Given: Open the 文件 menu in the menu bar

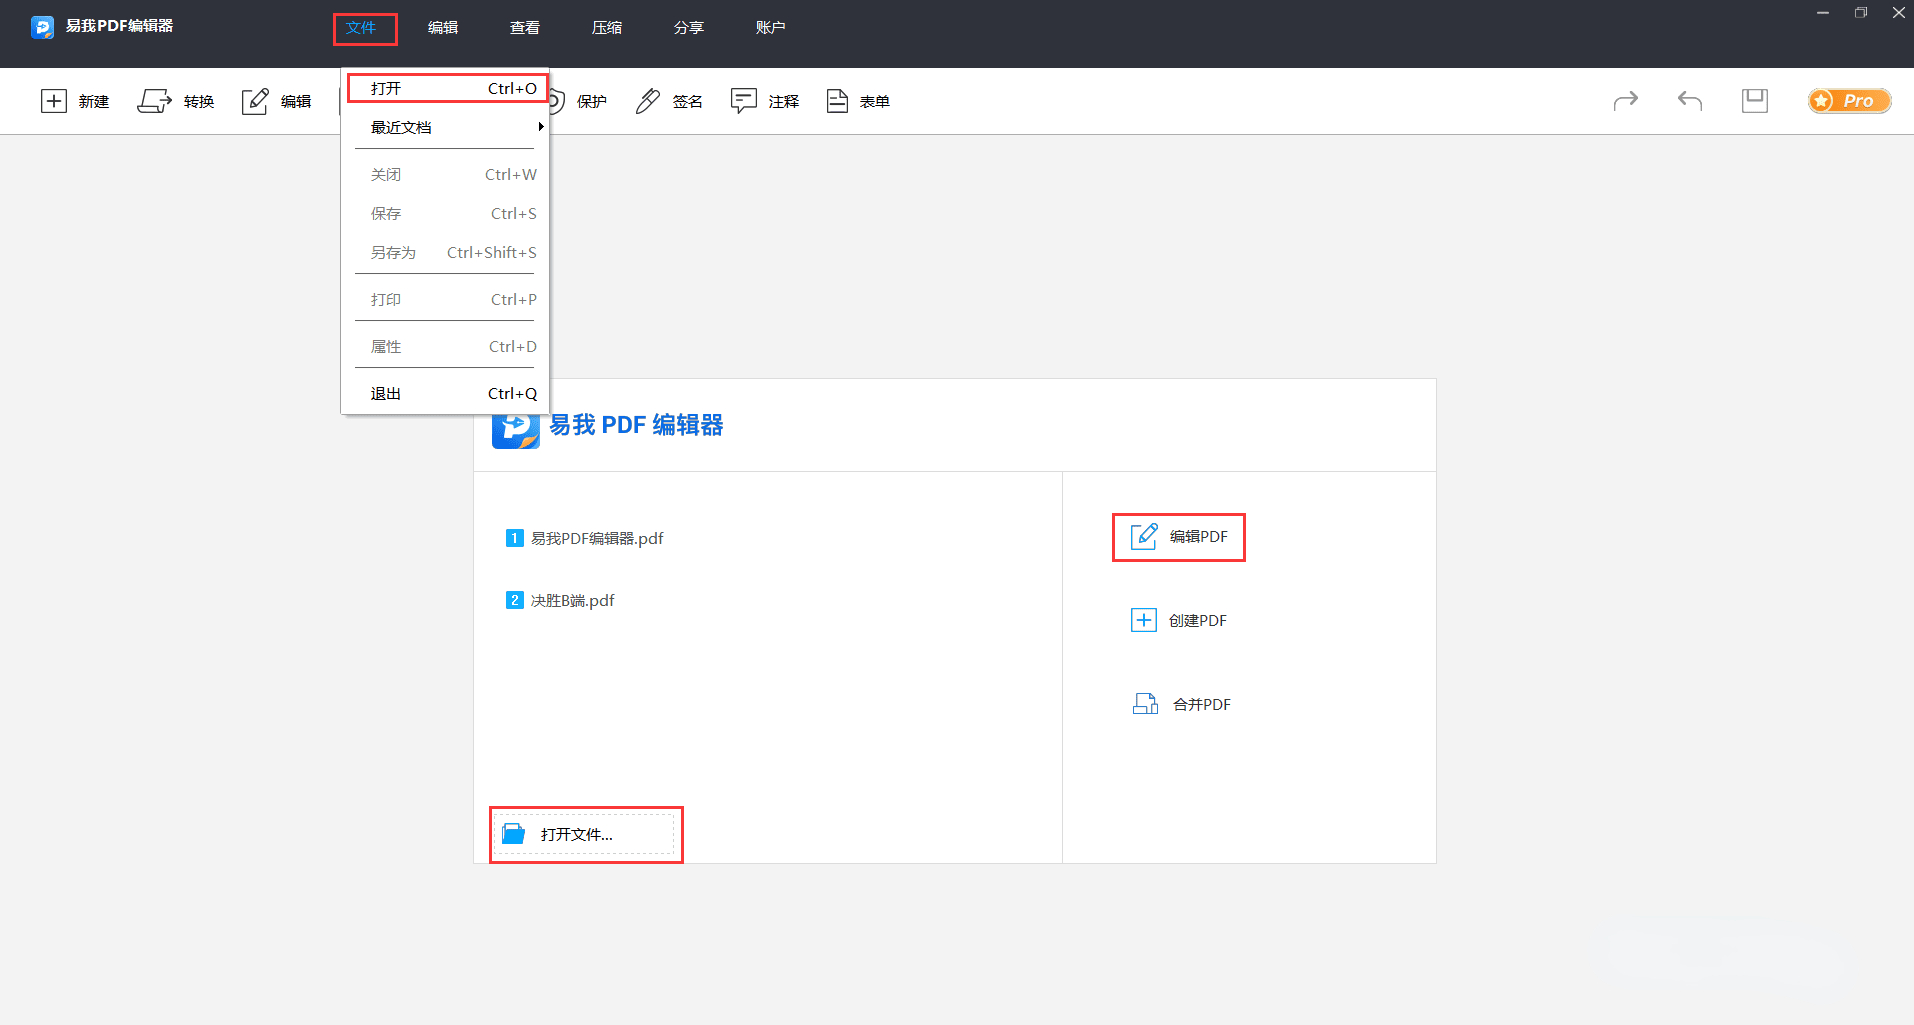Looking at the screenshot, I should point(361,28).
